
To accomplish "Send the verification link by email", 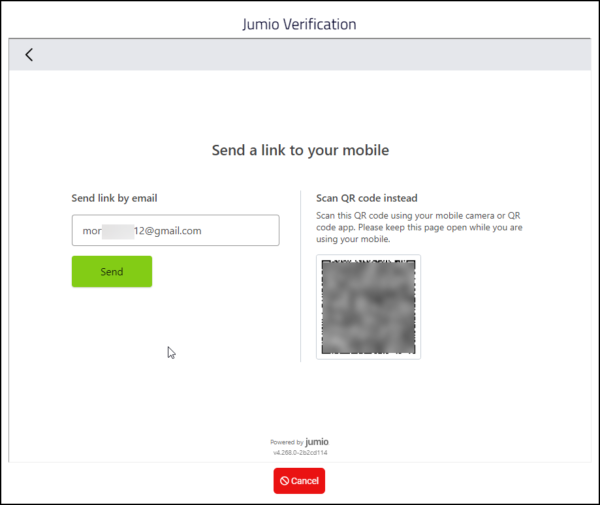I will click(112, 272).
